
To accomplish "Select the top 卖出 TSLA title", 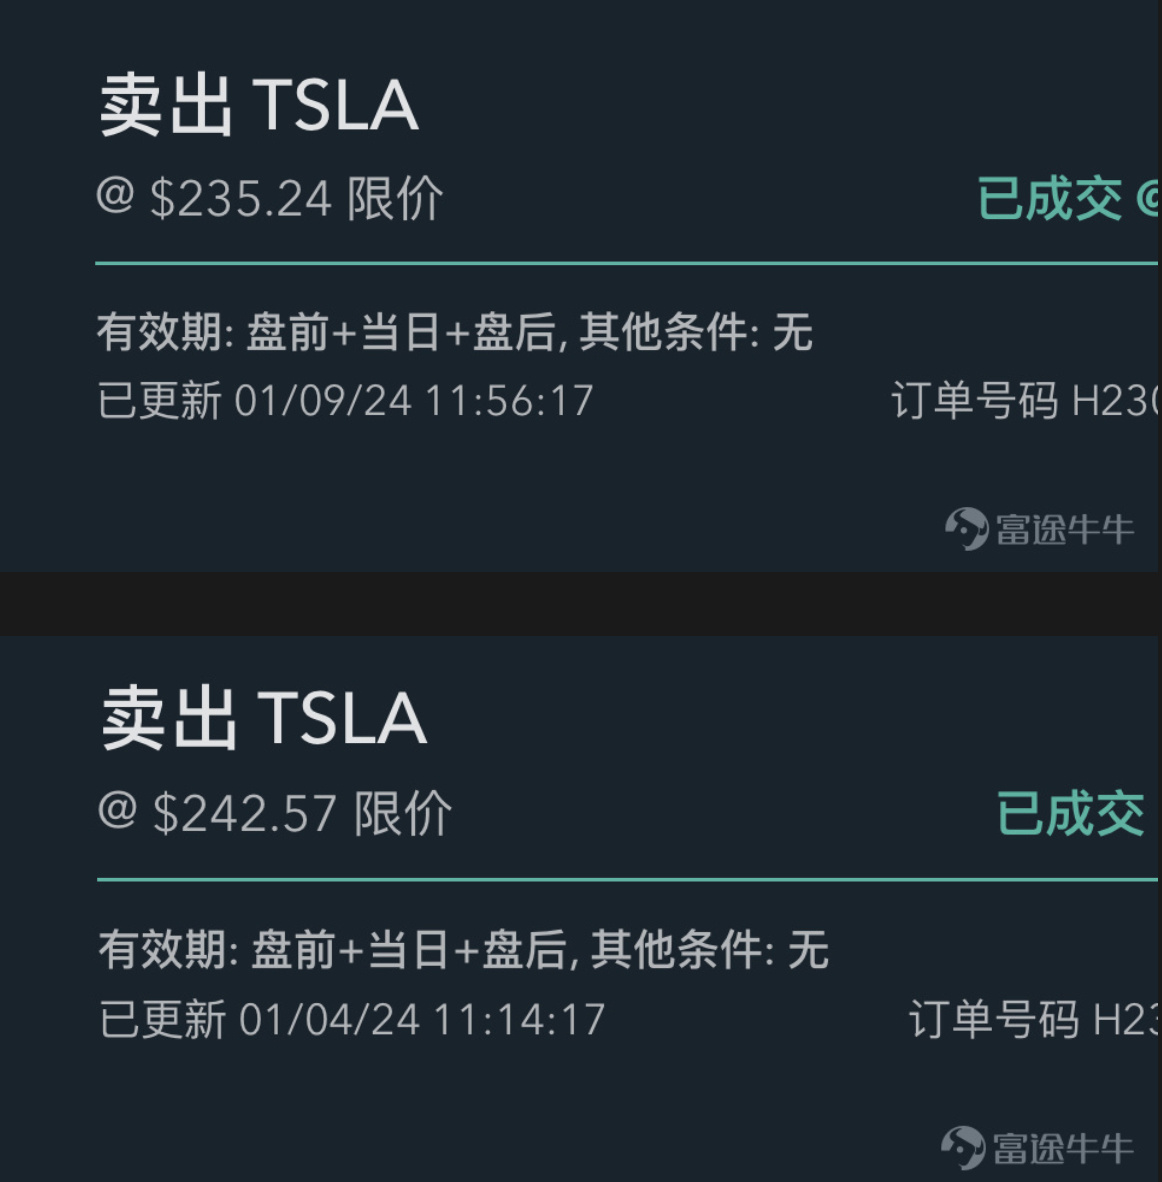I will pyautogui.click(x=259, y=105).
